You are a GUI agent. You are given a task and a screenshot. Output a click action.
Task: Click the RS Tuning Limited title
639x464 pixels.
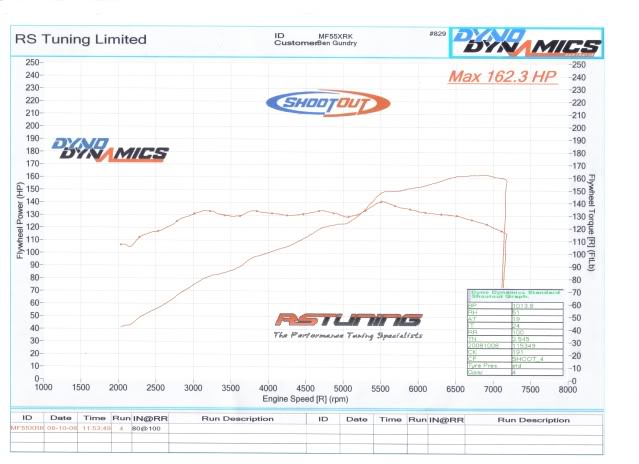coord(78,40)
